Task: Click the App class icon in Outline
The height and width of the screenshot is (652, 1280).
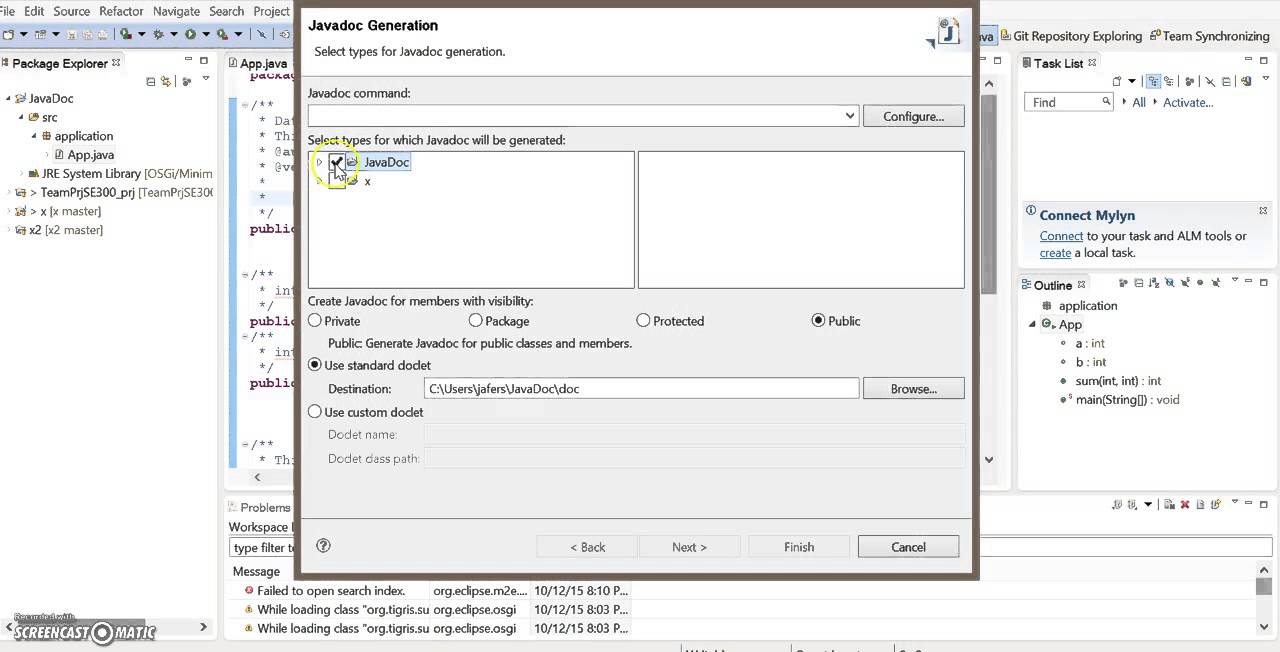Action: pos(1047,324)
